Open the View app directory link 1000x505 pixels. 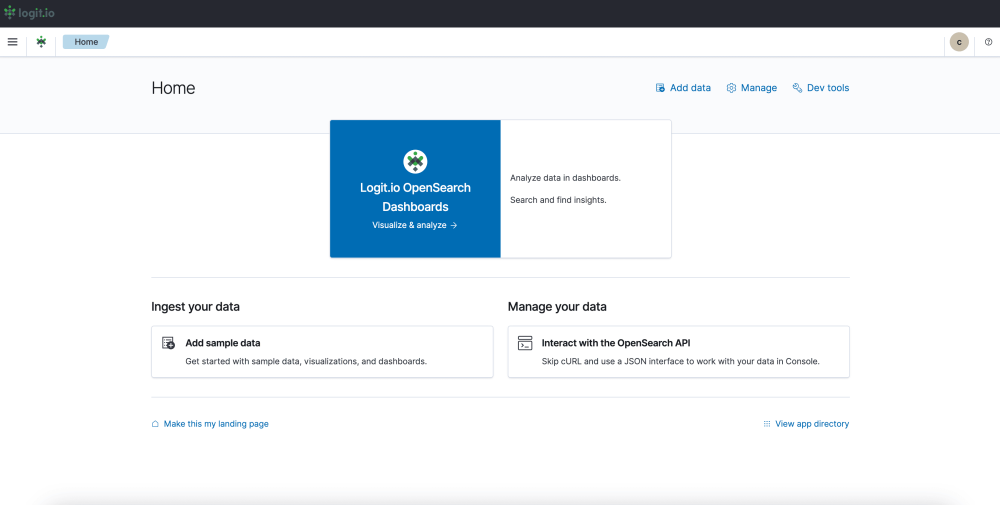coord(812,424)
